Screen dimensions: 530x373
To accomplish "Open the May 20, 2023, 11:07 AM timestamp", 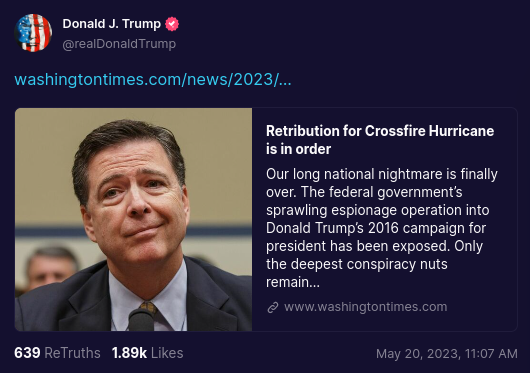I will coord(447,354).
